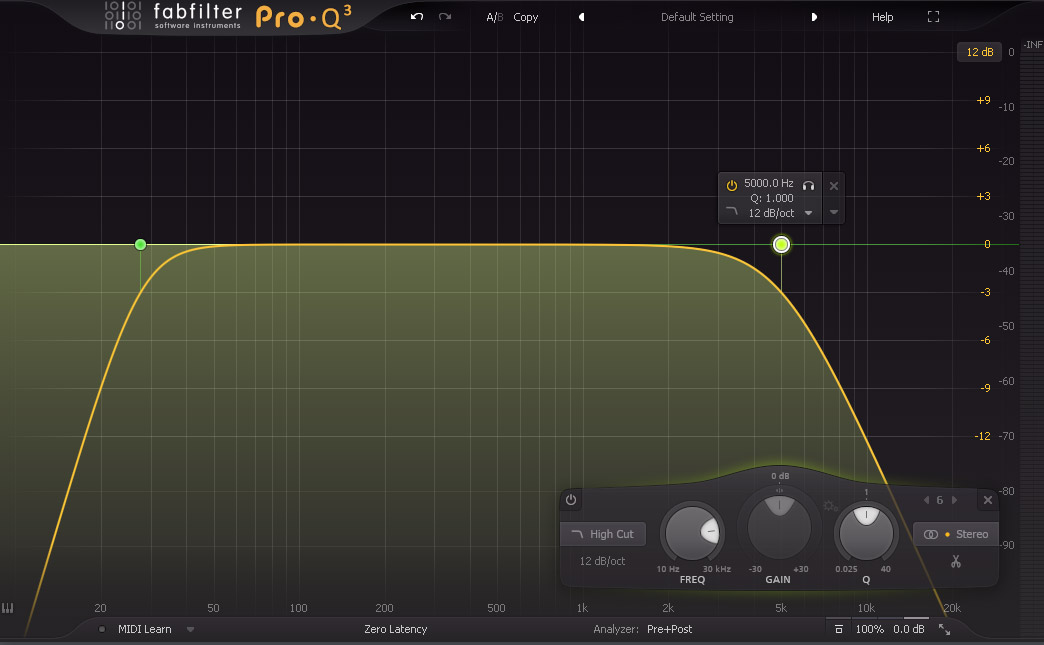Viewport: 1044px width, 645px height.
Task: Toggle full screen mode icon
Action: [x=933, y=17]
